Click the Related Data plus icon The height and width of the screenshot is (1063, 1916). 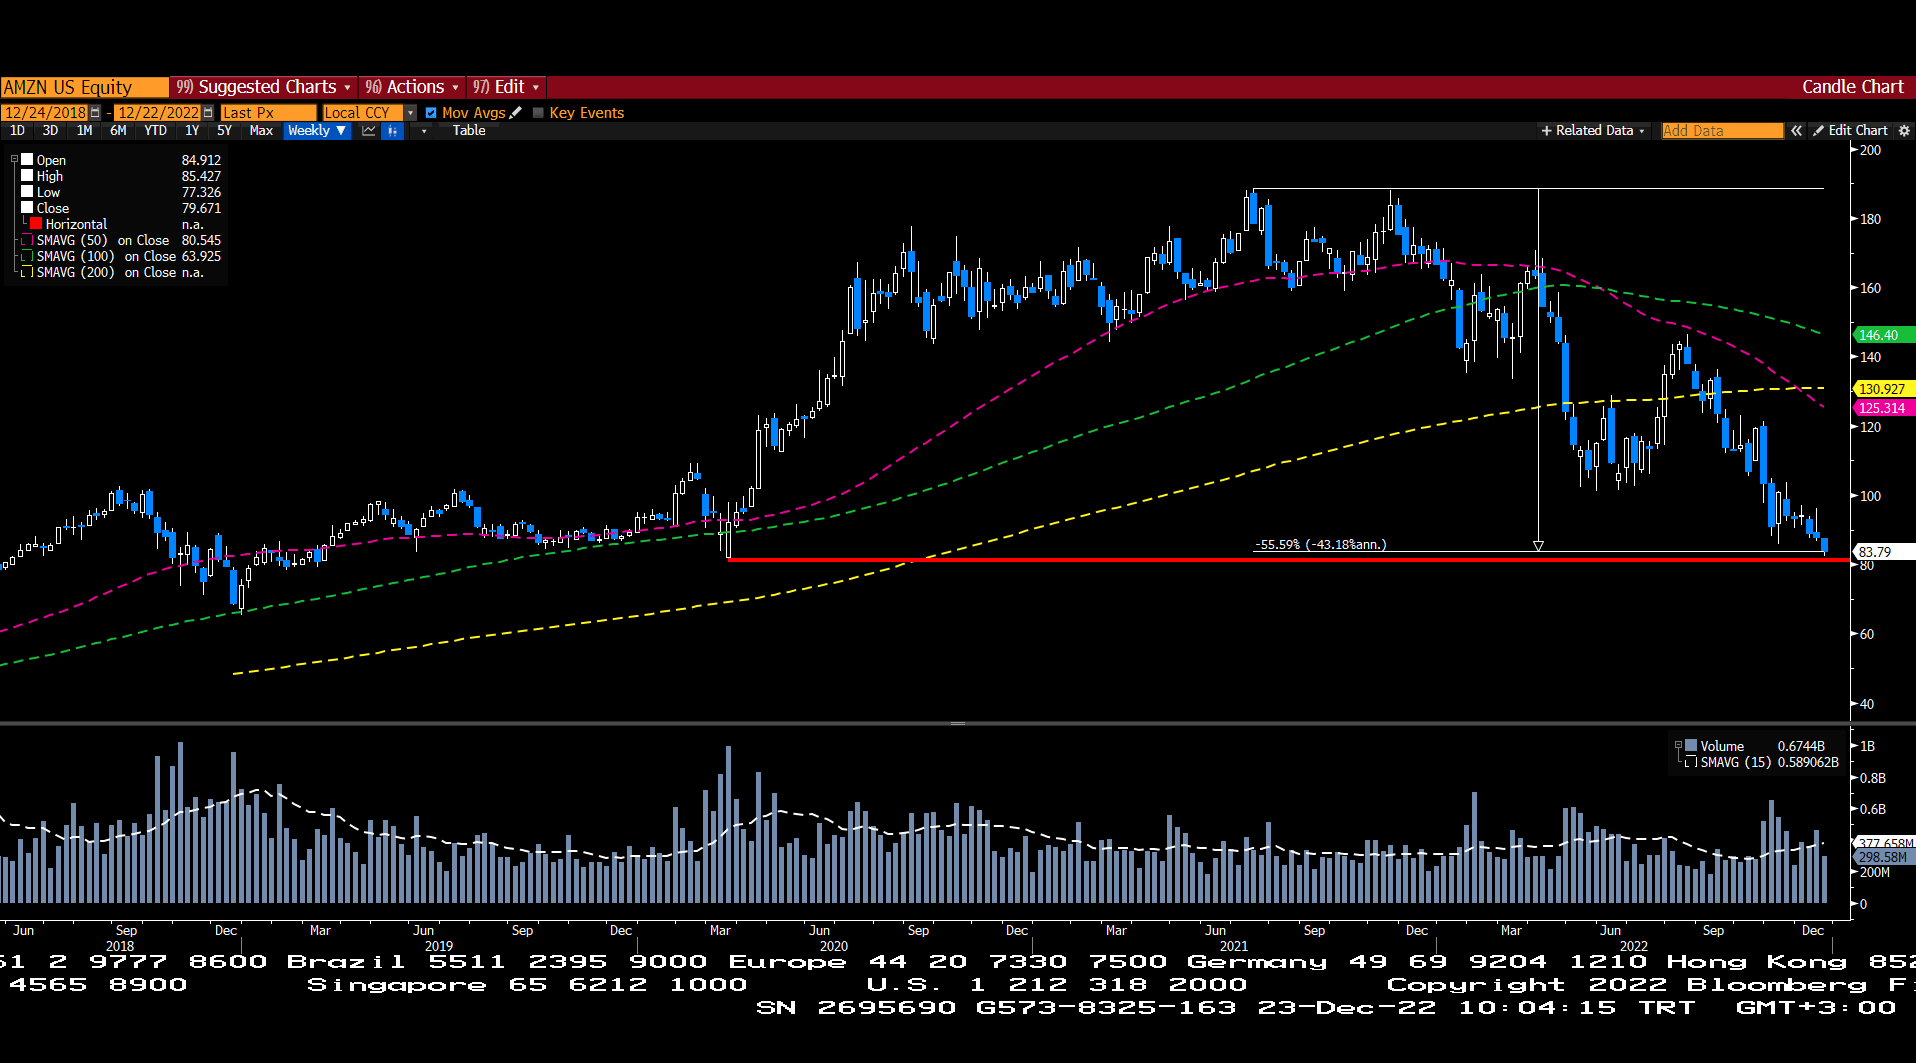1547,131
